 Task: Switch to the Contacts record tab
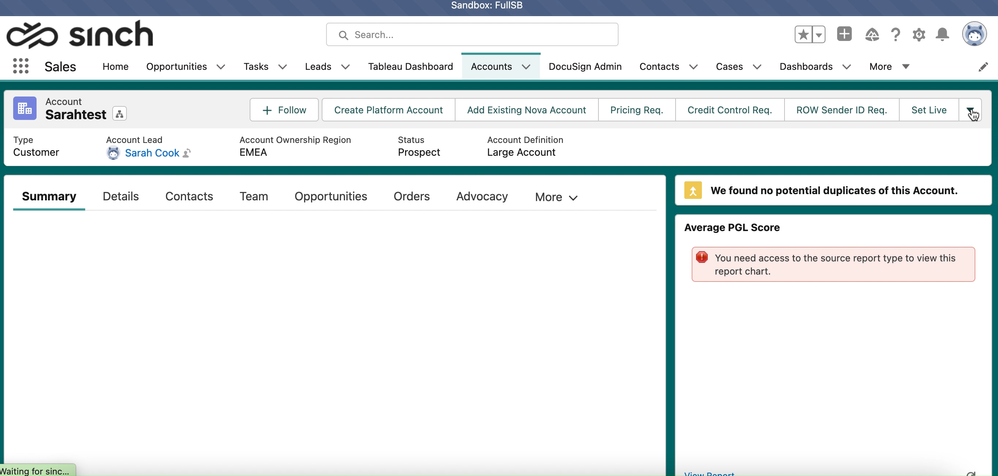pyautogui.click(x=189, y=197)
